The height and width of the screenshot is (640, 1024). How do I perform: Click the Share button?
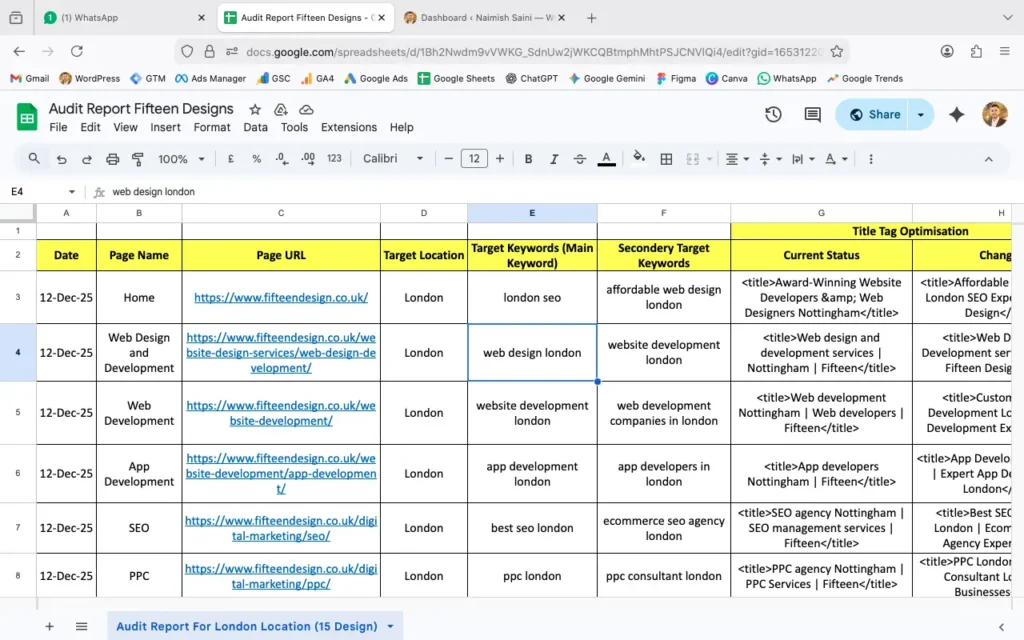pos(875,114)
